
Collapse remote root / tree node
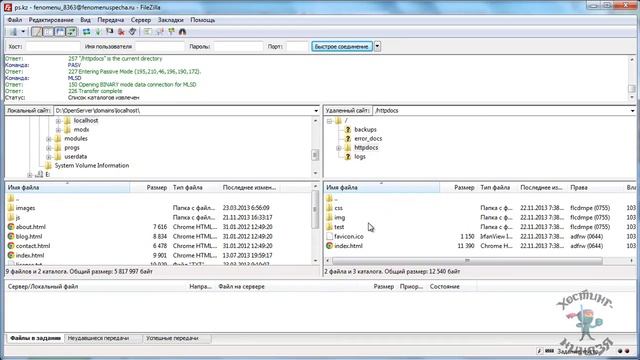pos(329,121)
